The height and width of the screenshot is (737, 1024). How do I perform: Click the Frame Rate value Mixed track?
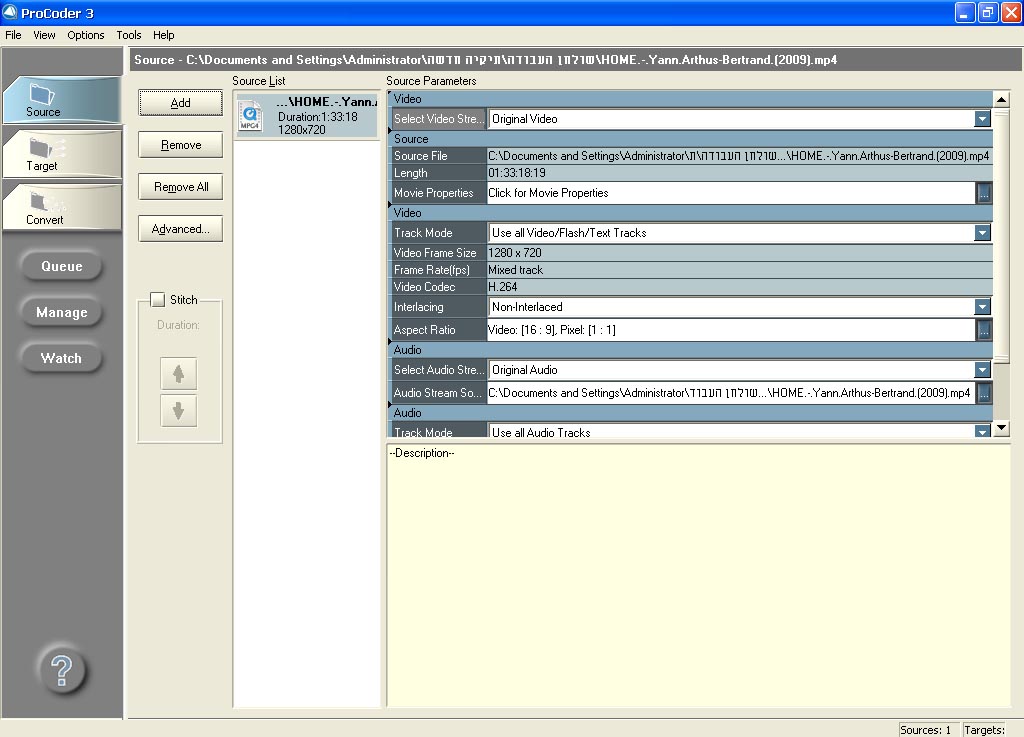(739, 270)
